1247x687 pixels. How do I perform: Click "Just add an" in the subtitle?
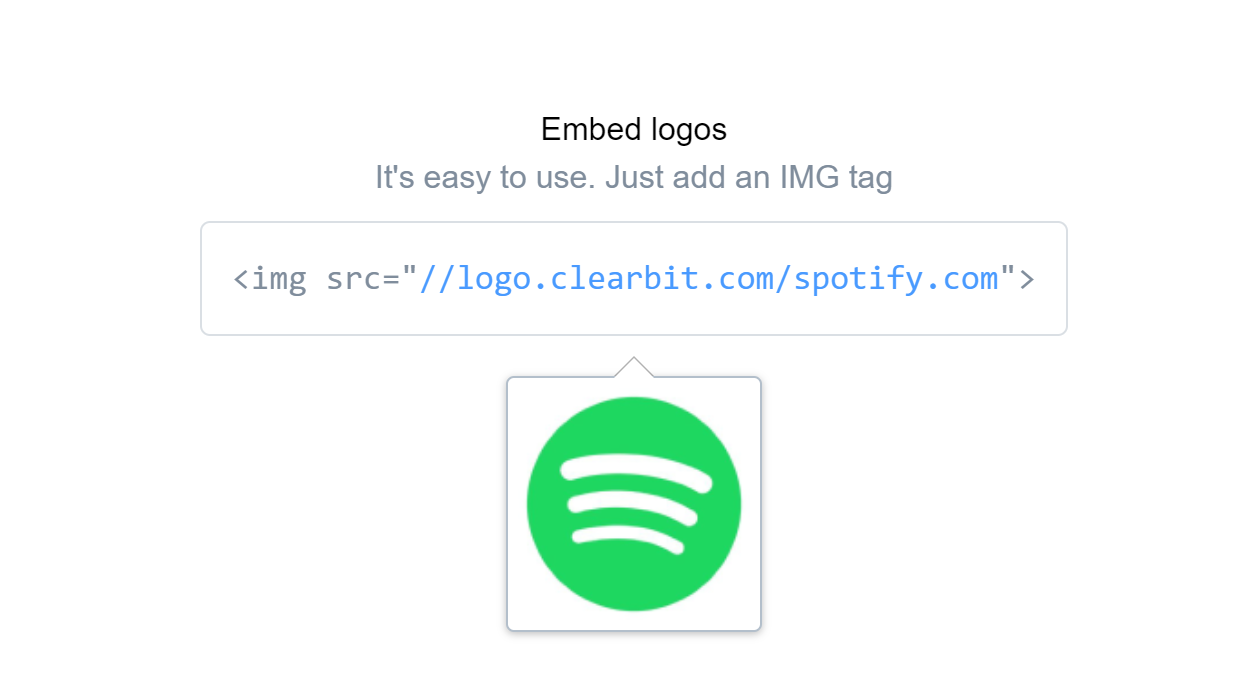[x=688, y=177]
